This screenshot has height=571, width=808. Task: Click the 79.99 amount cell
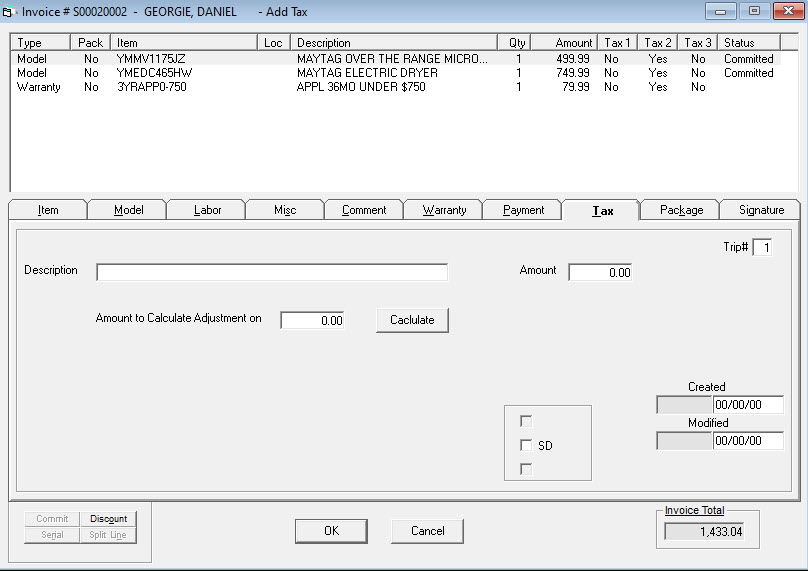pyautogui.click(x=576, y=87)
